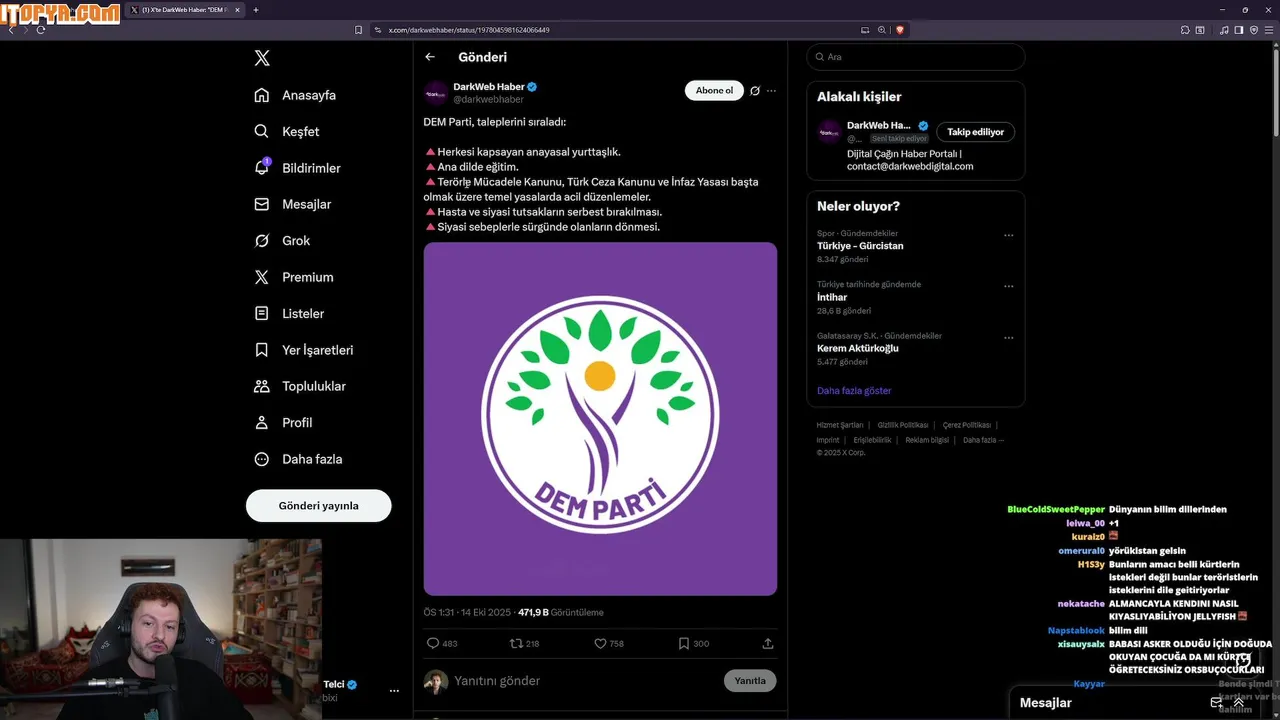Viewport: 1280px width, 720px height.
Task: Open the Gizlilik Politikası footer link
Action: (903, 425)
